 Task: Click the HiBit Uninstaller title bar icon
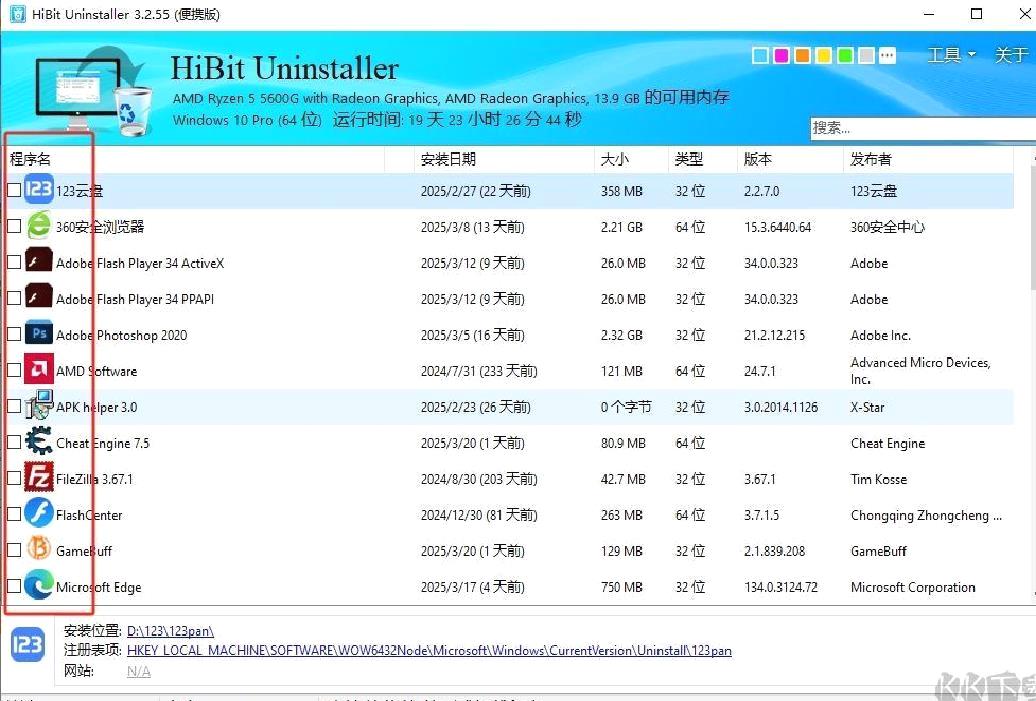(x=18, y=14)
